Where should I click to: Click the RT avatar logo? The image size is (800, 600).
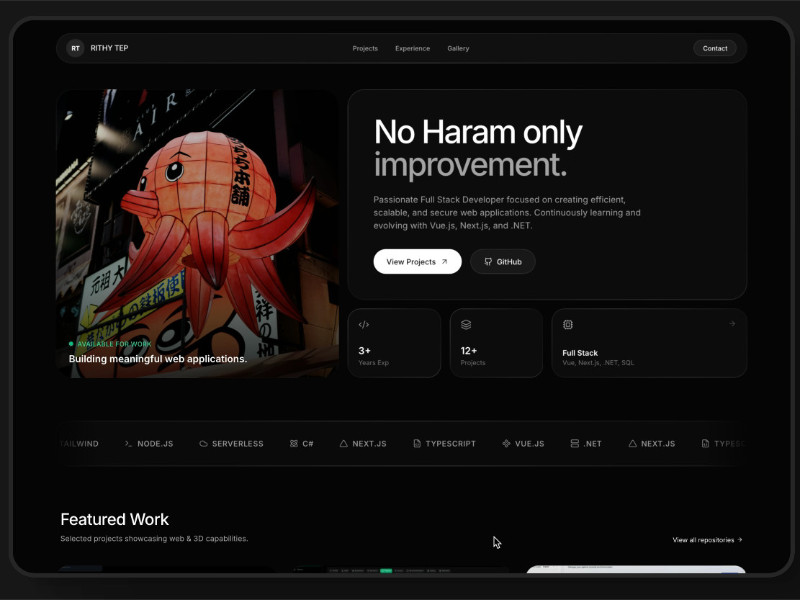coord(75,48)
